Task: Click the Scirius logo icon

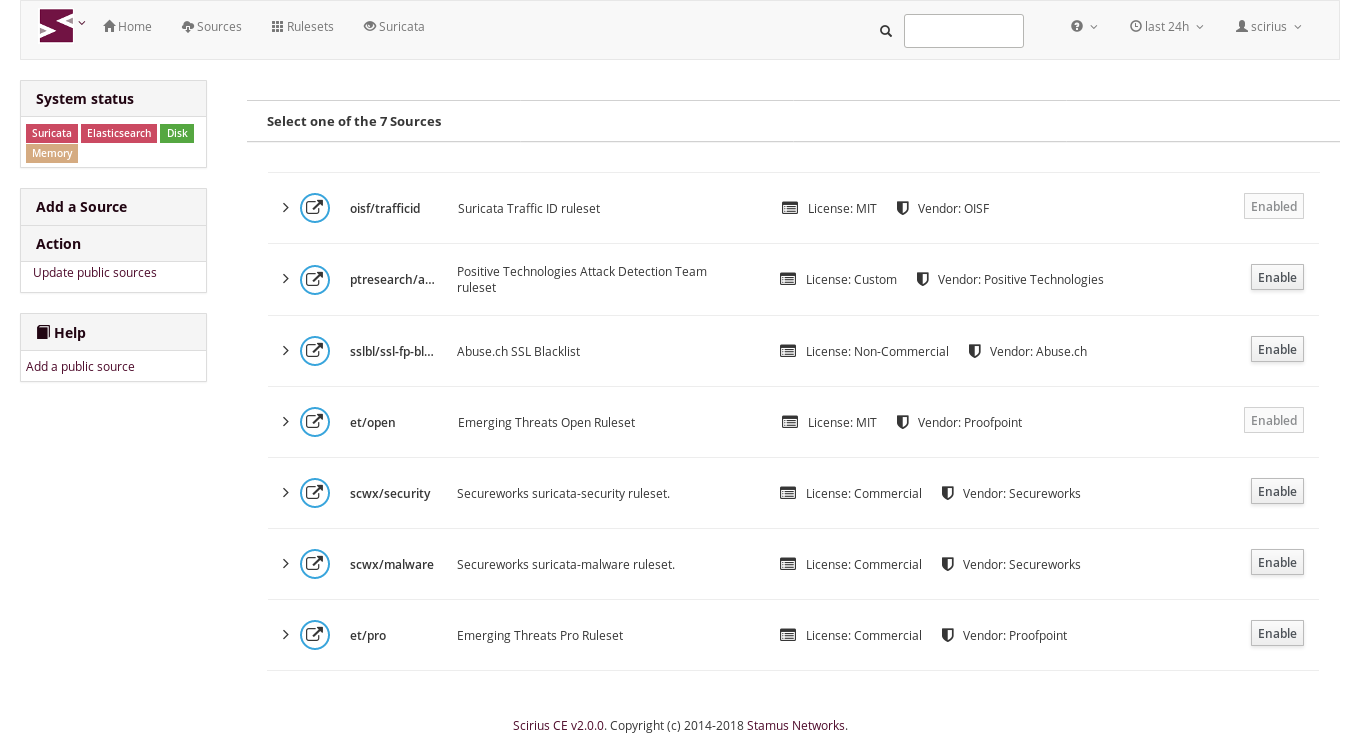Action: pos(56,26)
